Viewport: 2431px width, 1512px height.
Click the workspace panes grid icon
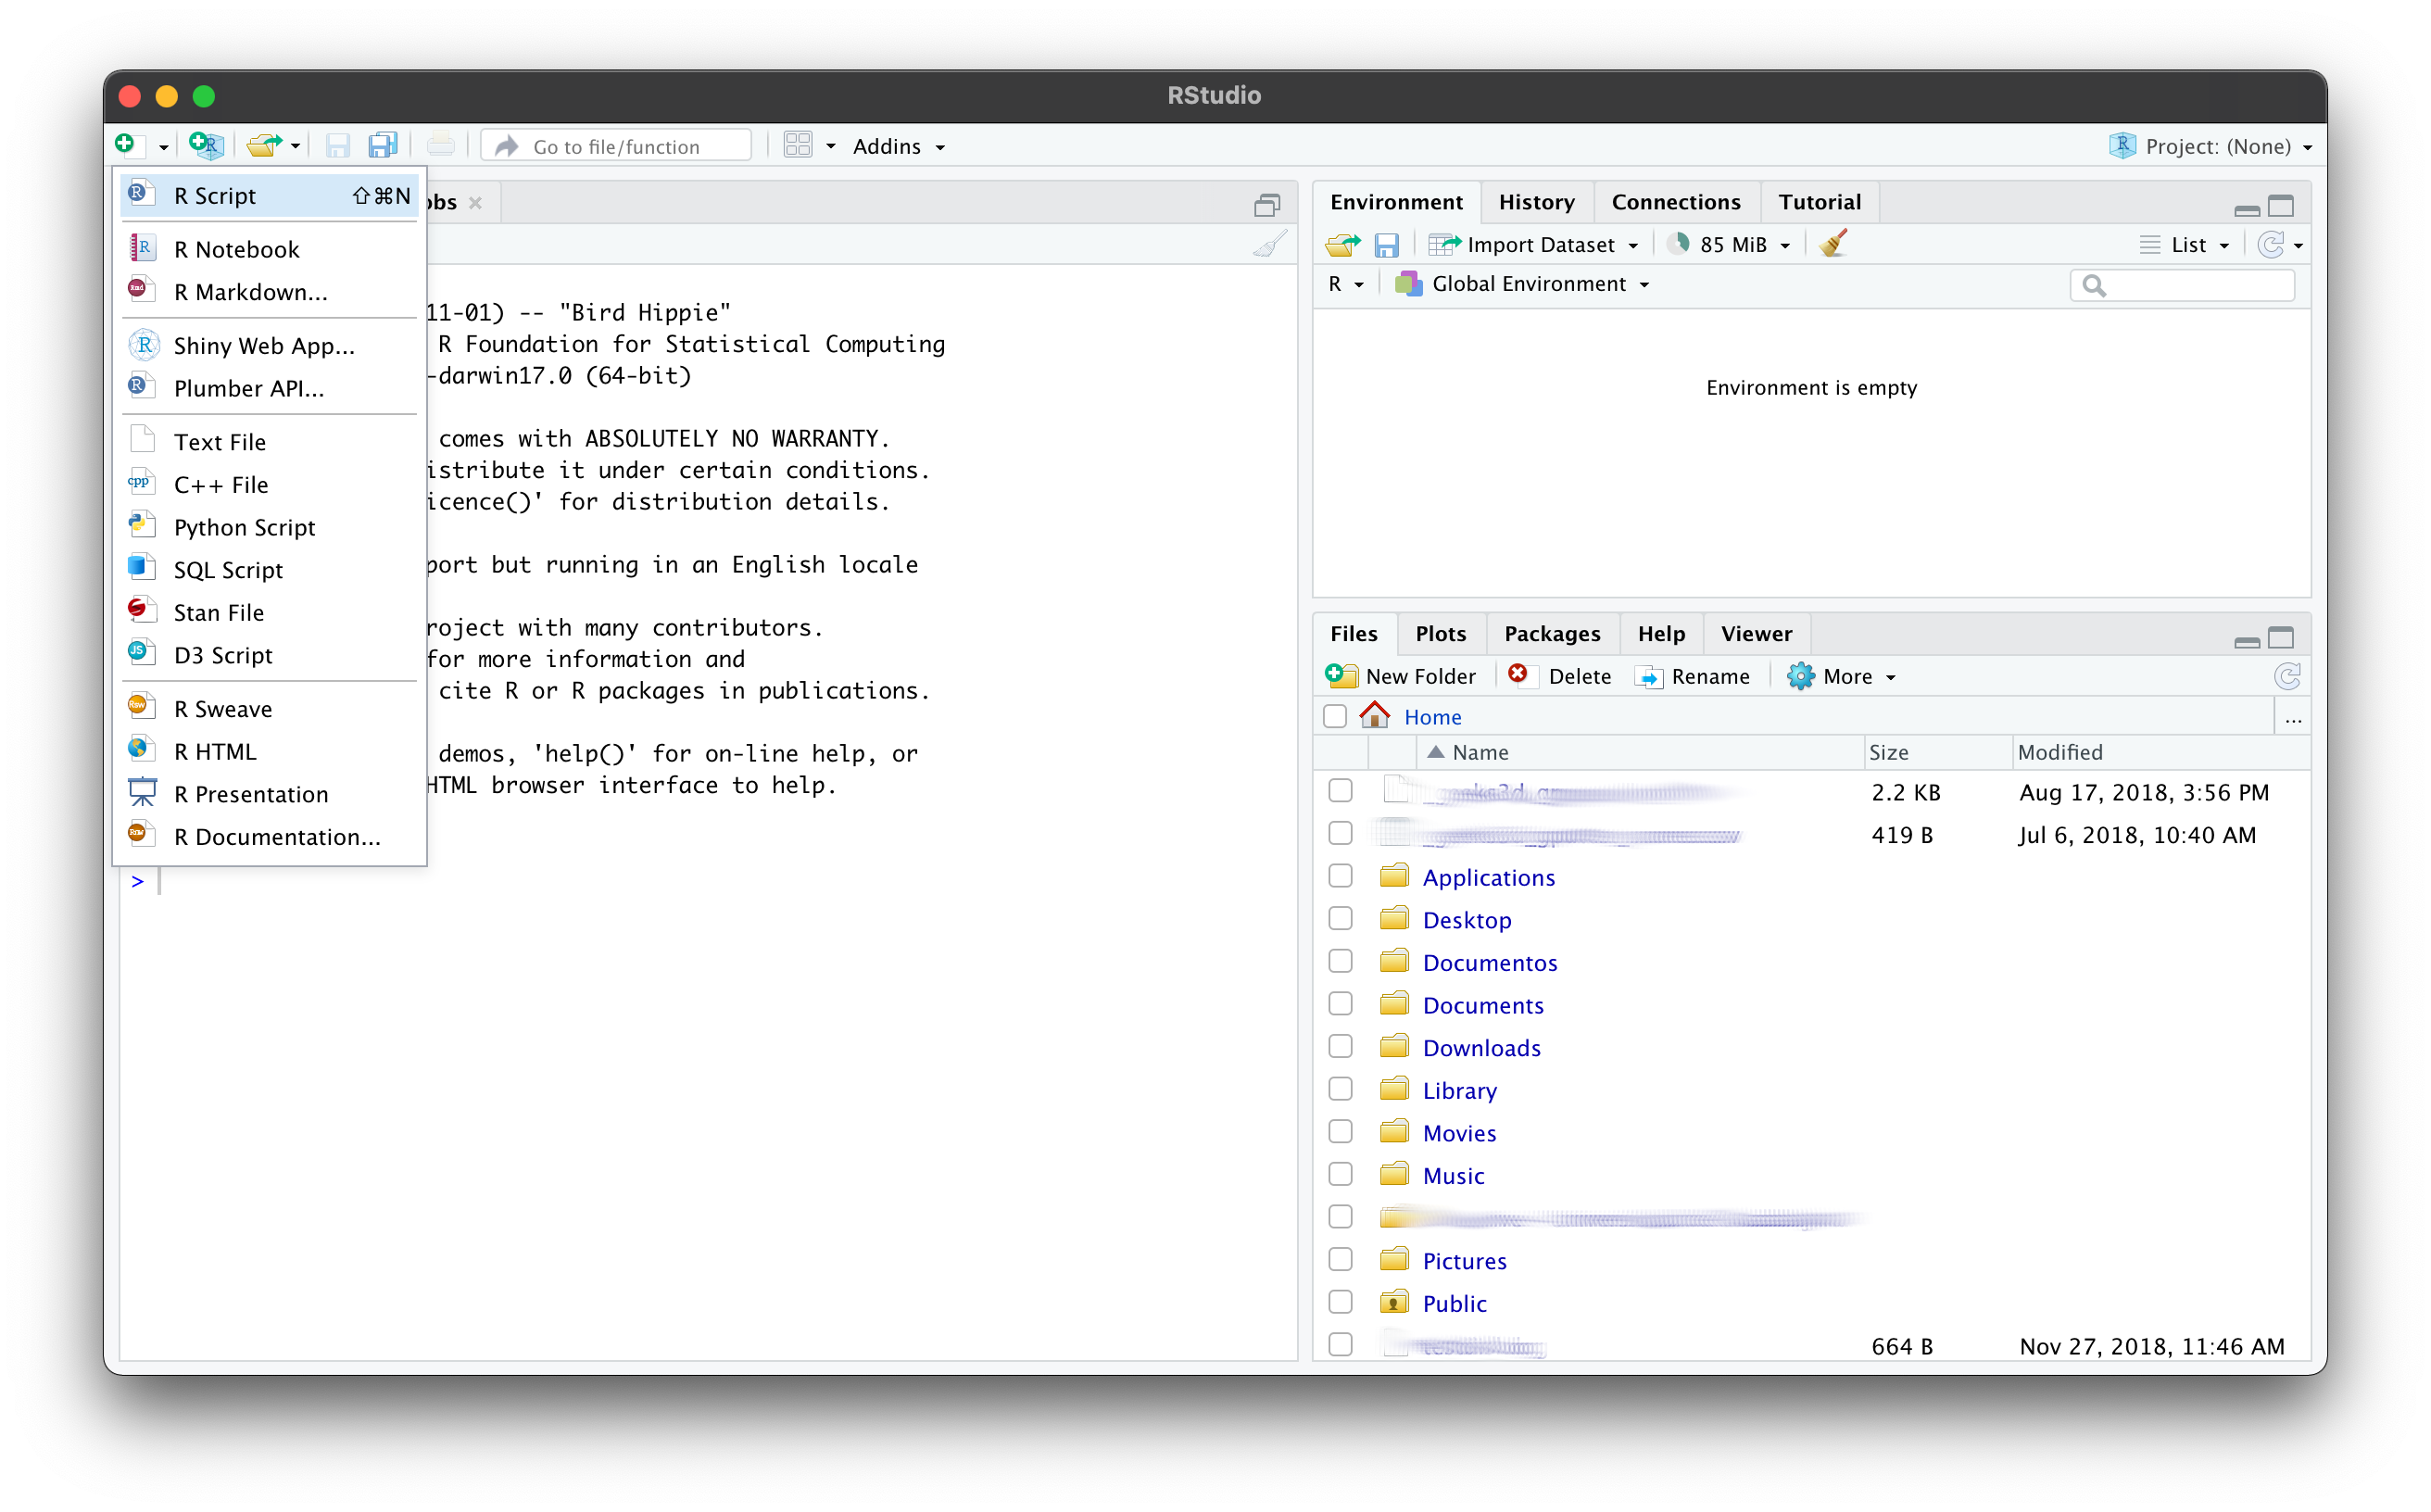click(x=798, y=146)
